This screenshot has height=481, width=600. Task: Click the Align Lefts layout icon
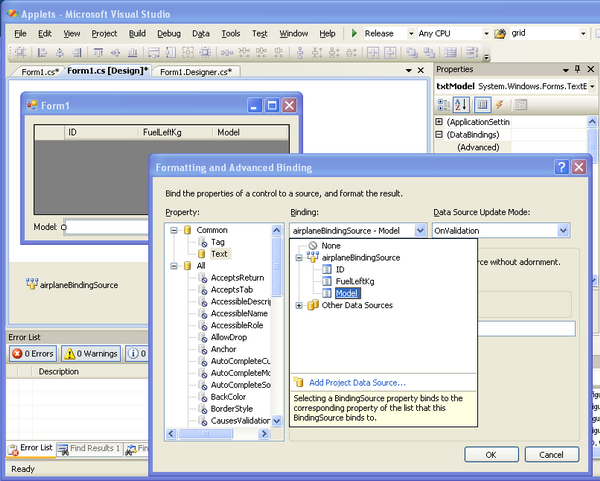click(42, 52)
